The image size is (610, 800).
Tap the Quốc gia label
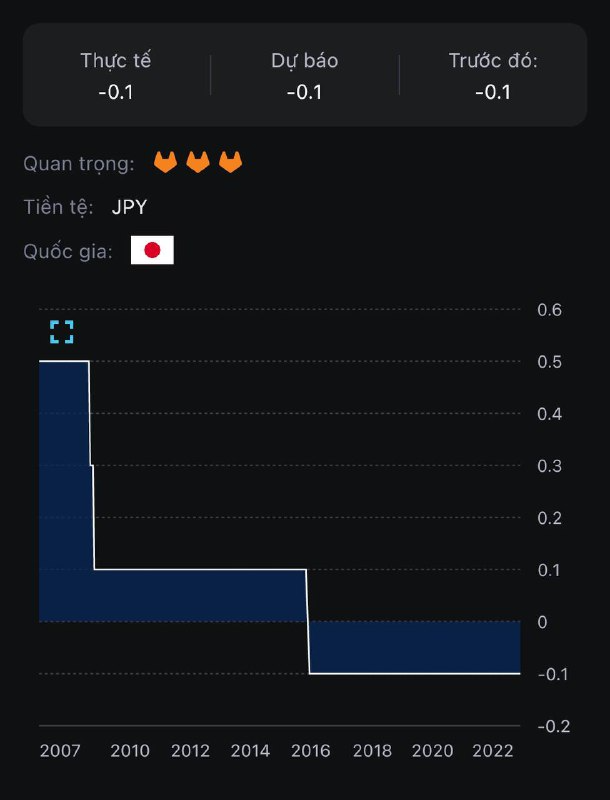68,250
